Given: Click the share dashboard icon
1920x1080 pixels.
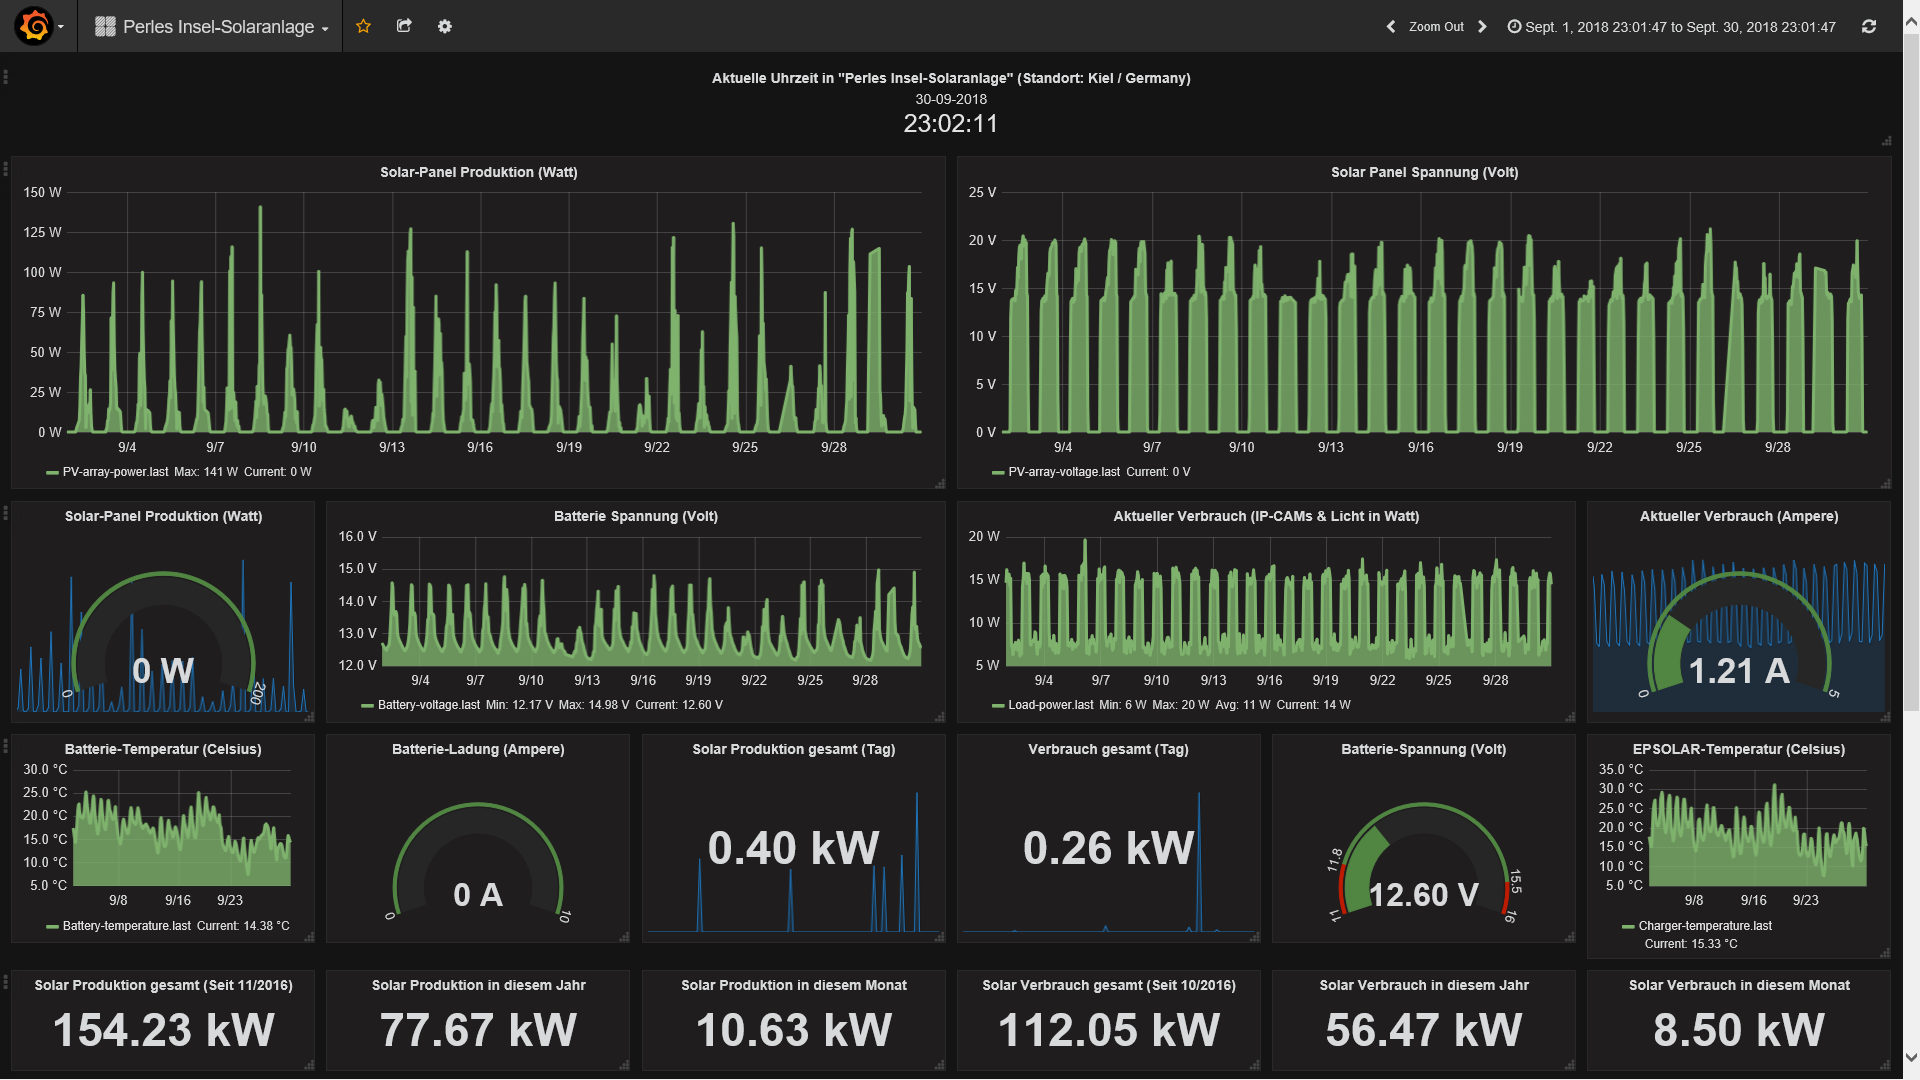Looking at the screenshot, I should [404, 26].
